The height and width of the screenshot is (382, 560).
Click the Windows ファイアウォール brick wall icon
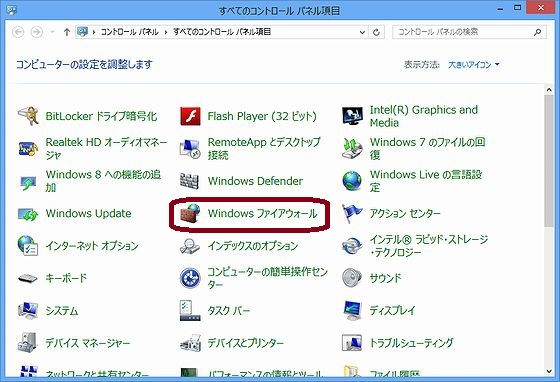190,213
